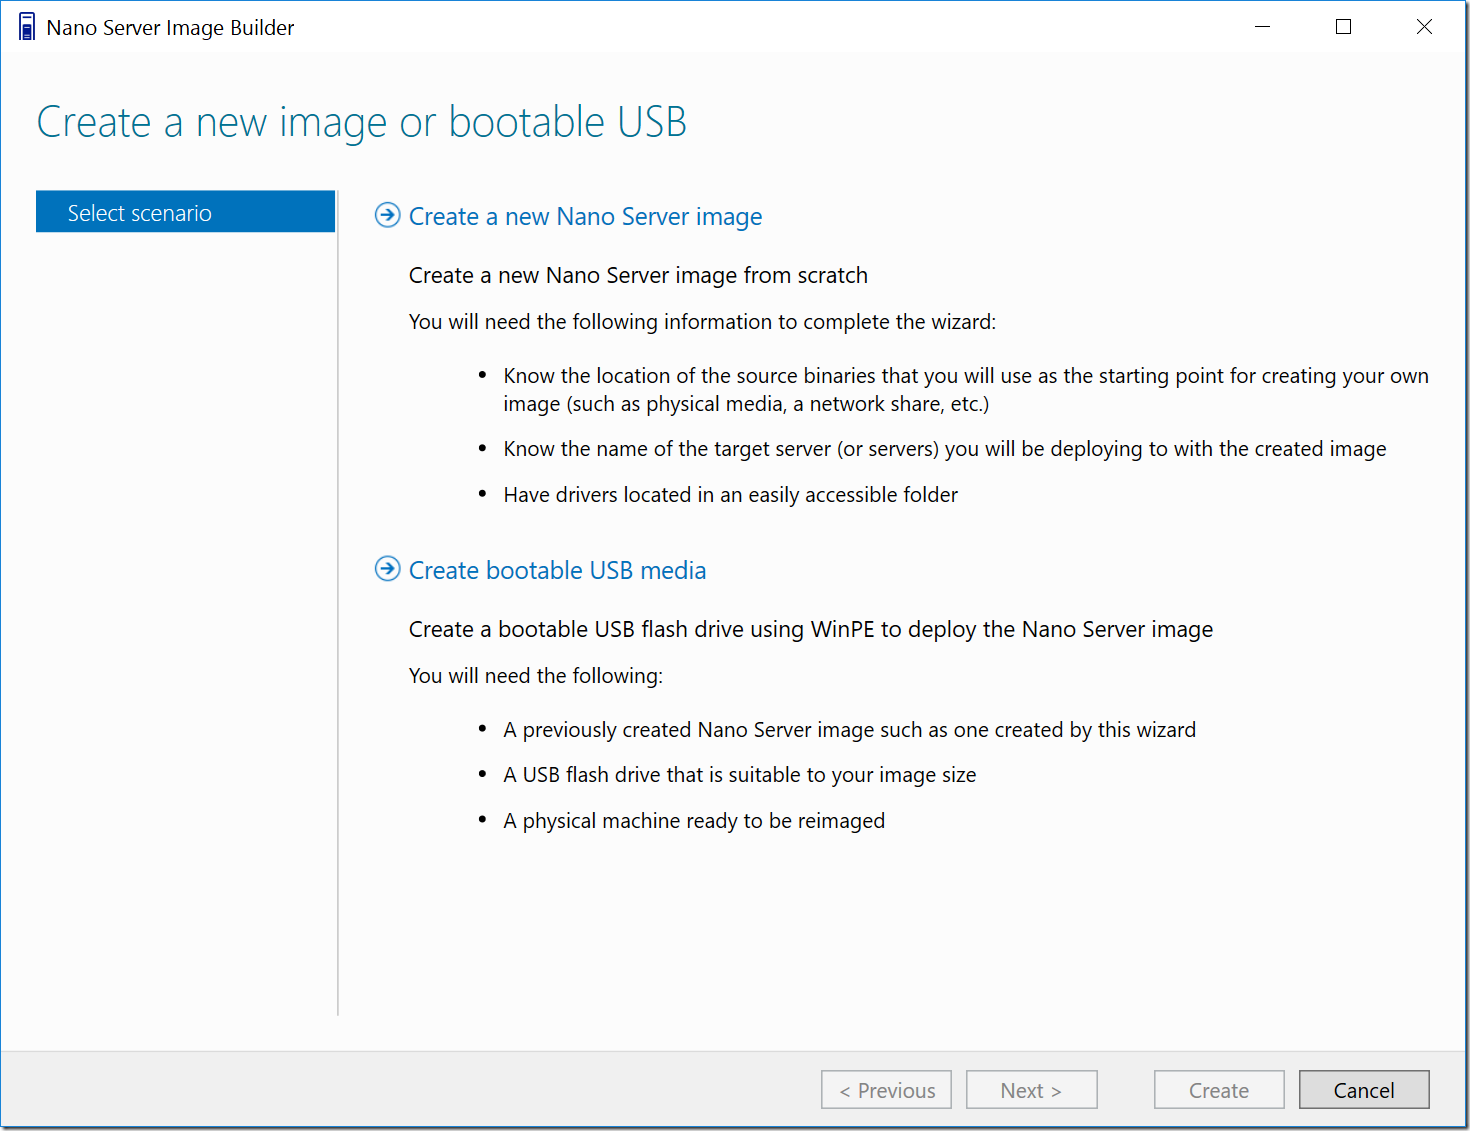Click the heading Create a new image or bootable USB
Screen dimensions: 1470x1131
click(361, 122)
